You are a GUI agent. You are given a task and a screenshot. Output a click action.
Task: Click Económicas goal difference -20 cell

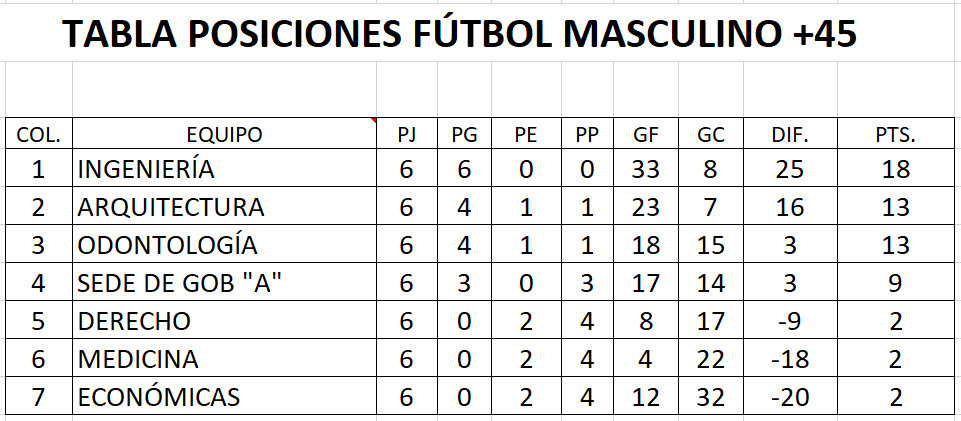pos(790,396)
